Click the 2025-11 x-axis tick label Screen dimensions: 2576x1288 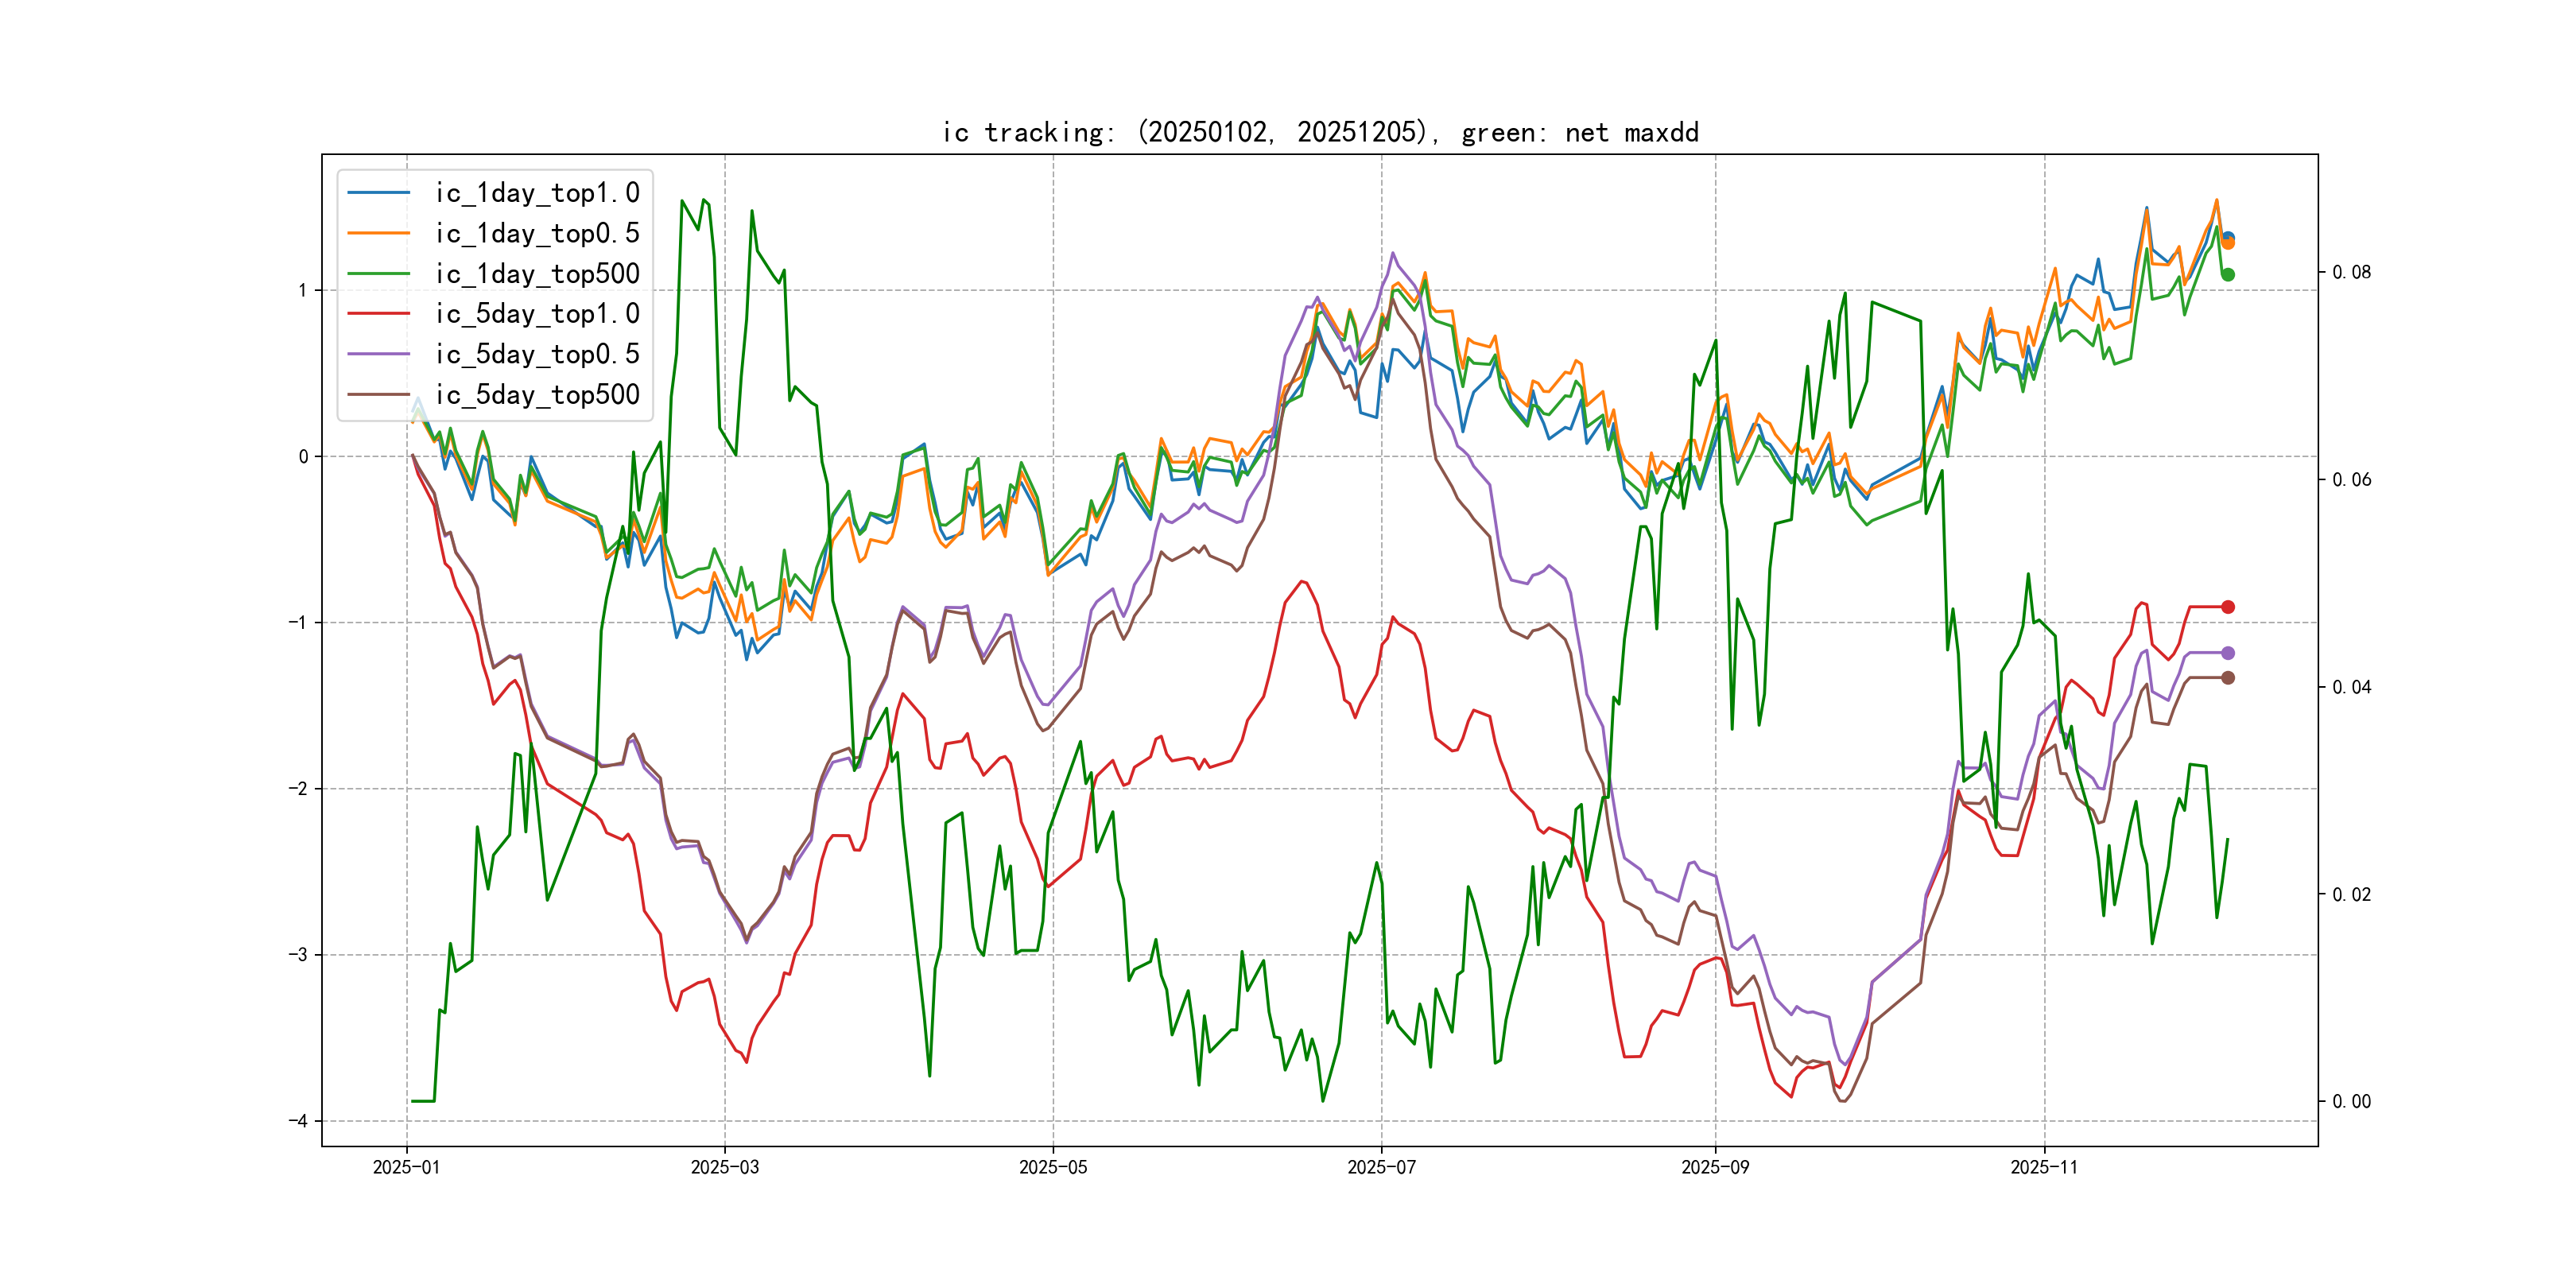(2044, 1167)
